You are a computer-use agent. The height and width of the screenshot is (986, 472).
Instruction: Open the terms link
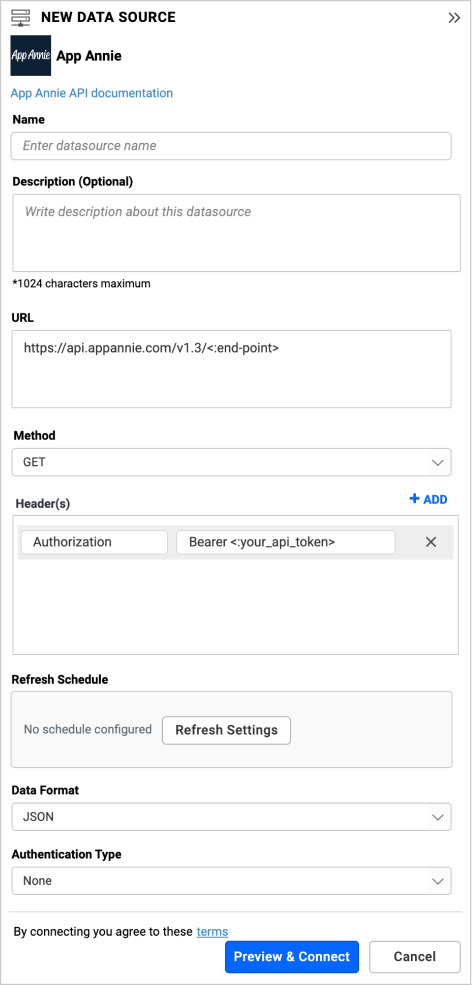click(x=212, y=931)
